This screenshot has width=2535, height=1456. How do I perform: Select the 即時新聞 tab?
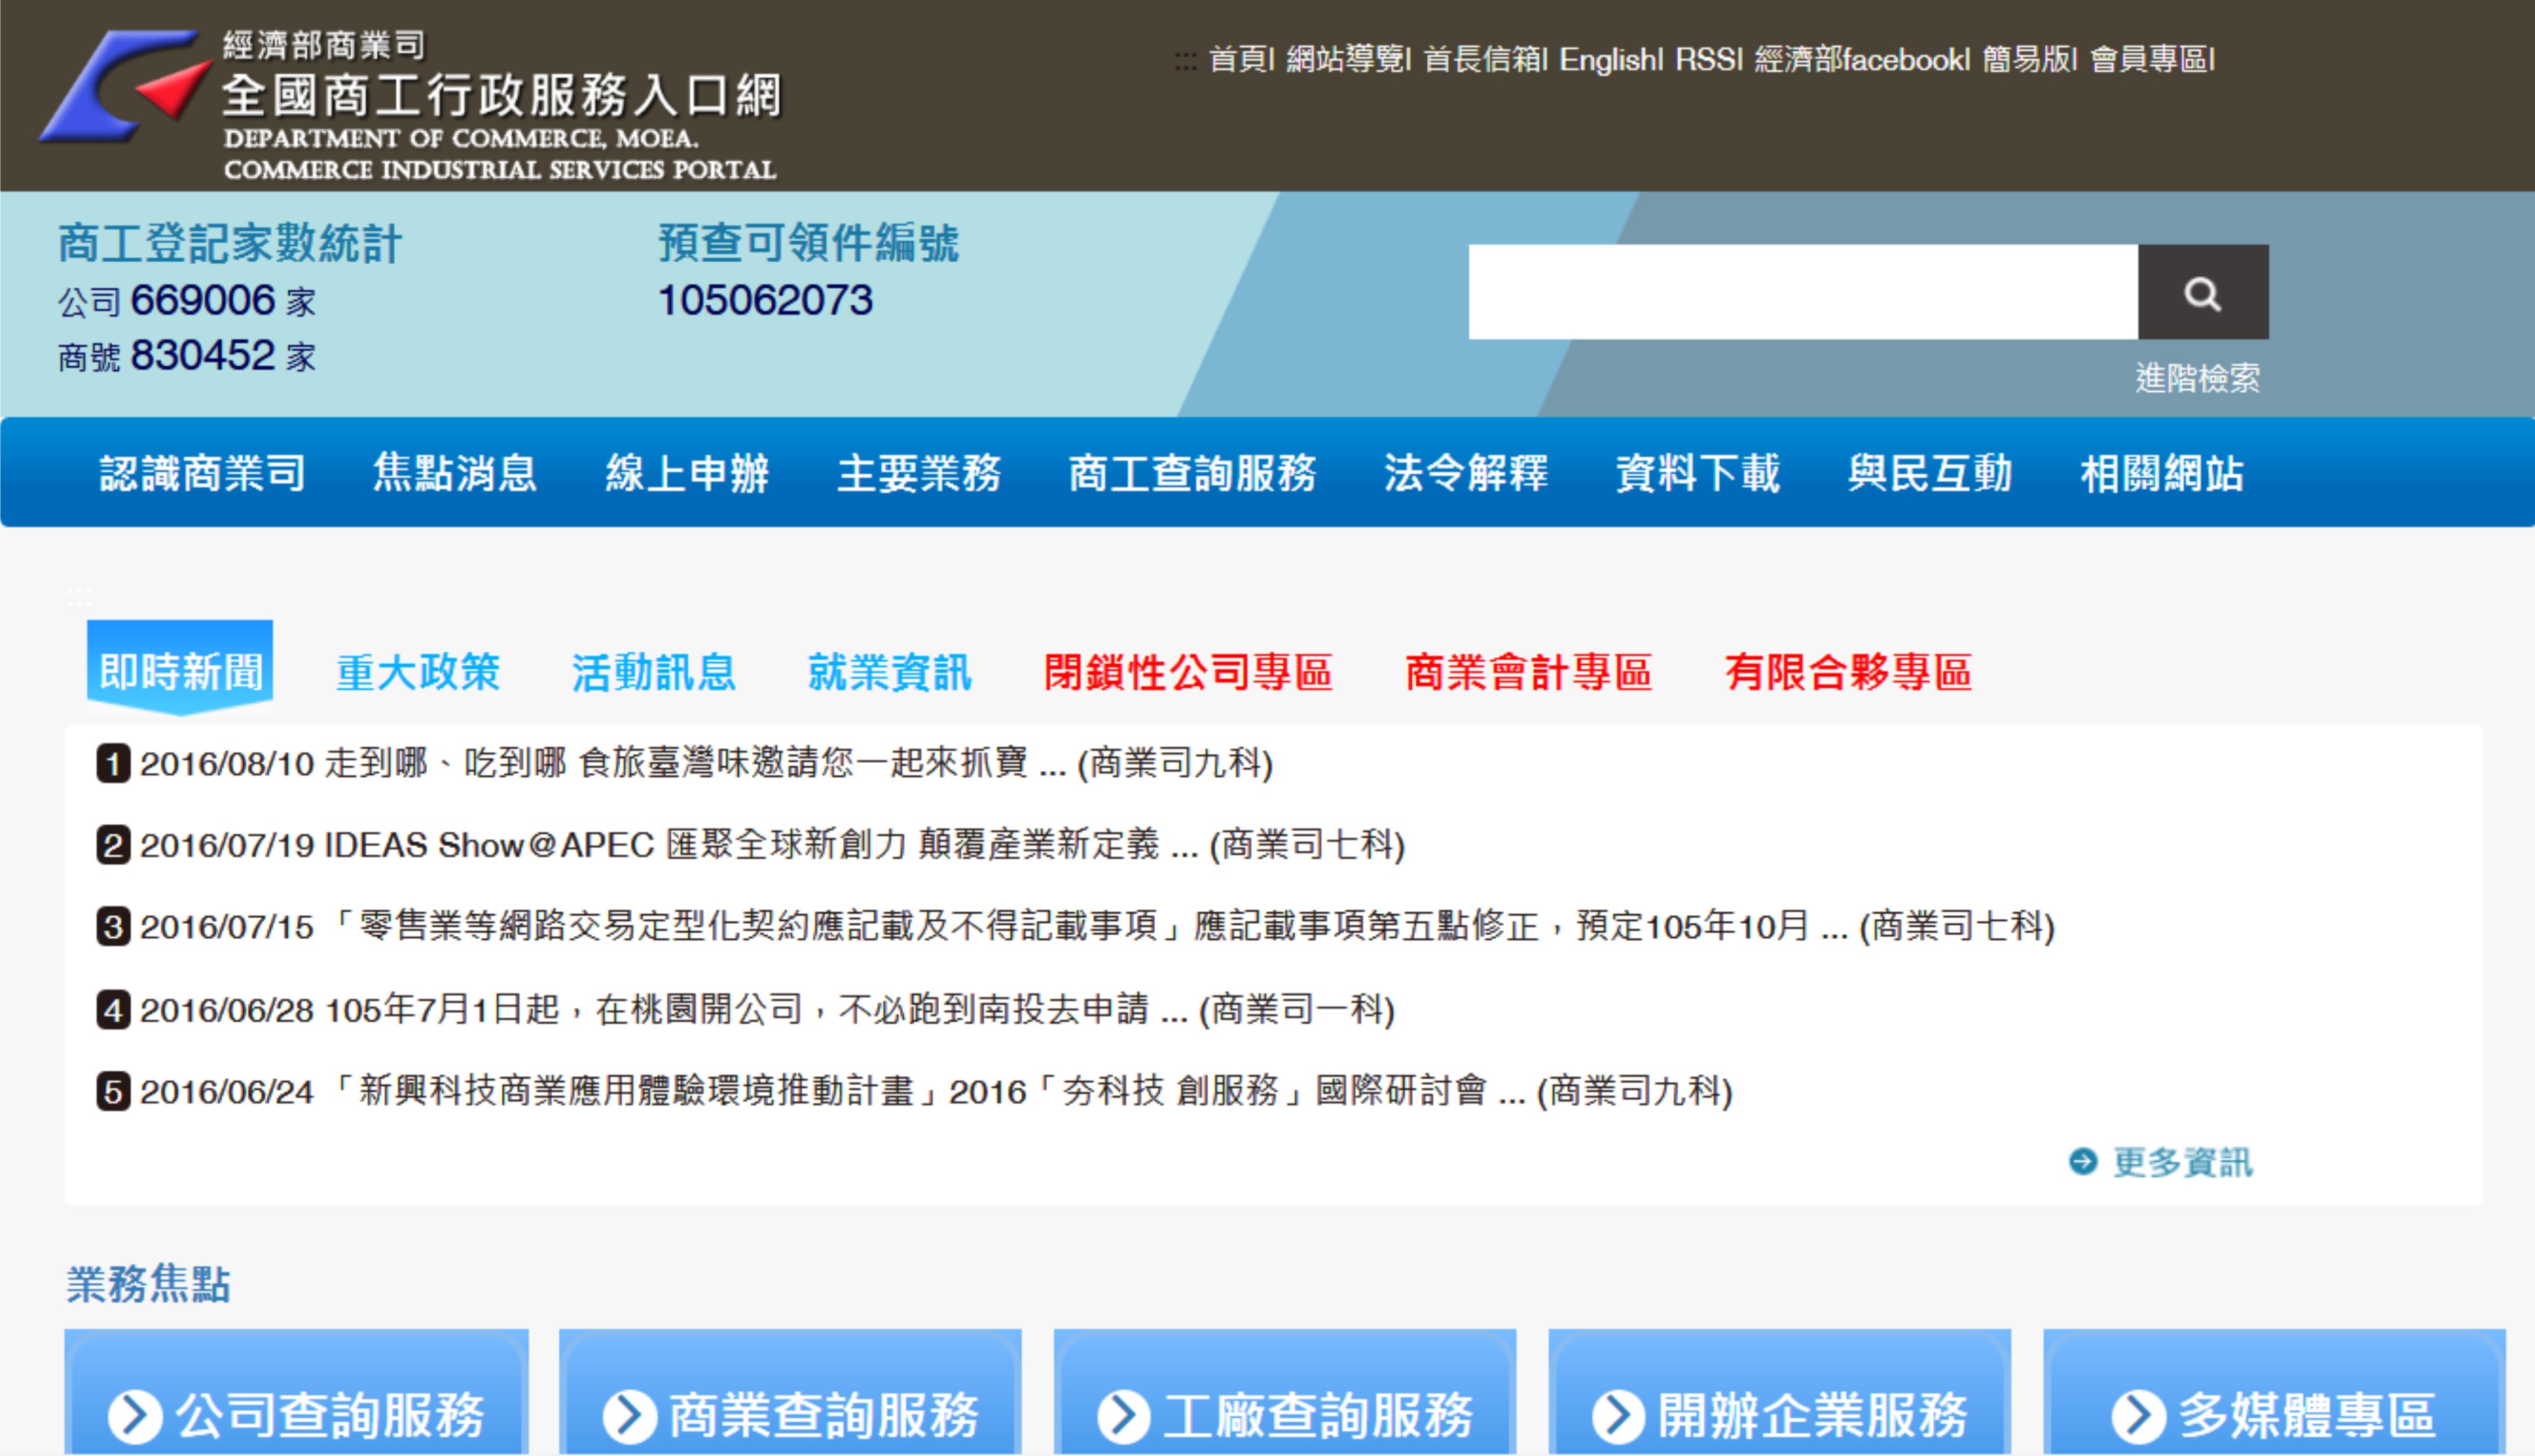coord(180,667)
